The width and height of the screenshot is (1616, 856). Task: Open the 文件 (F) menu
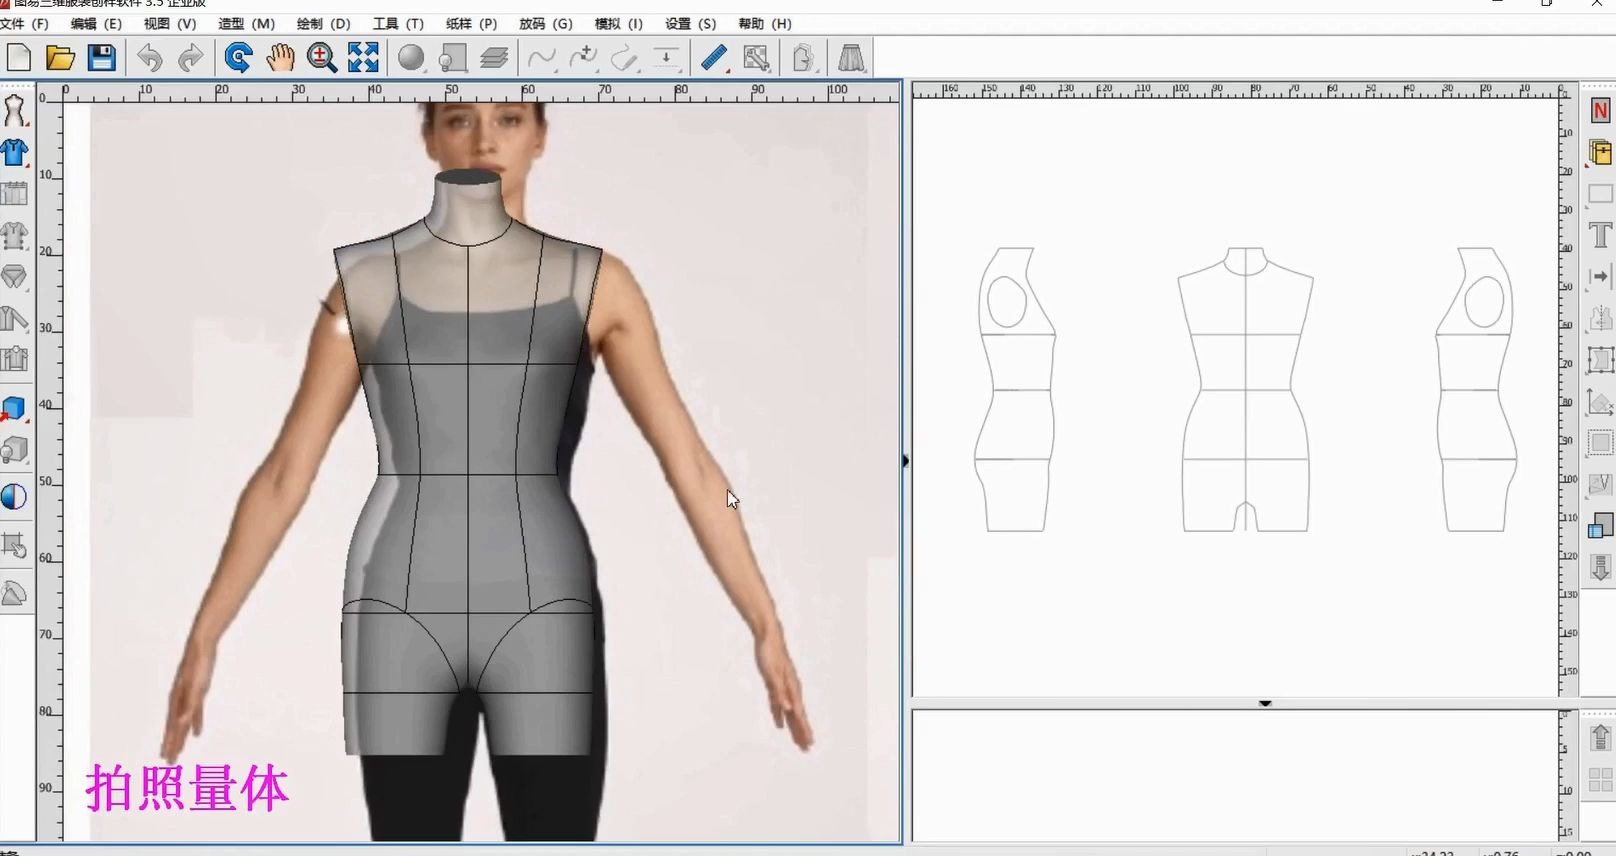(x=25, y=23)
